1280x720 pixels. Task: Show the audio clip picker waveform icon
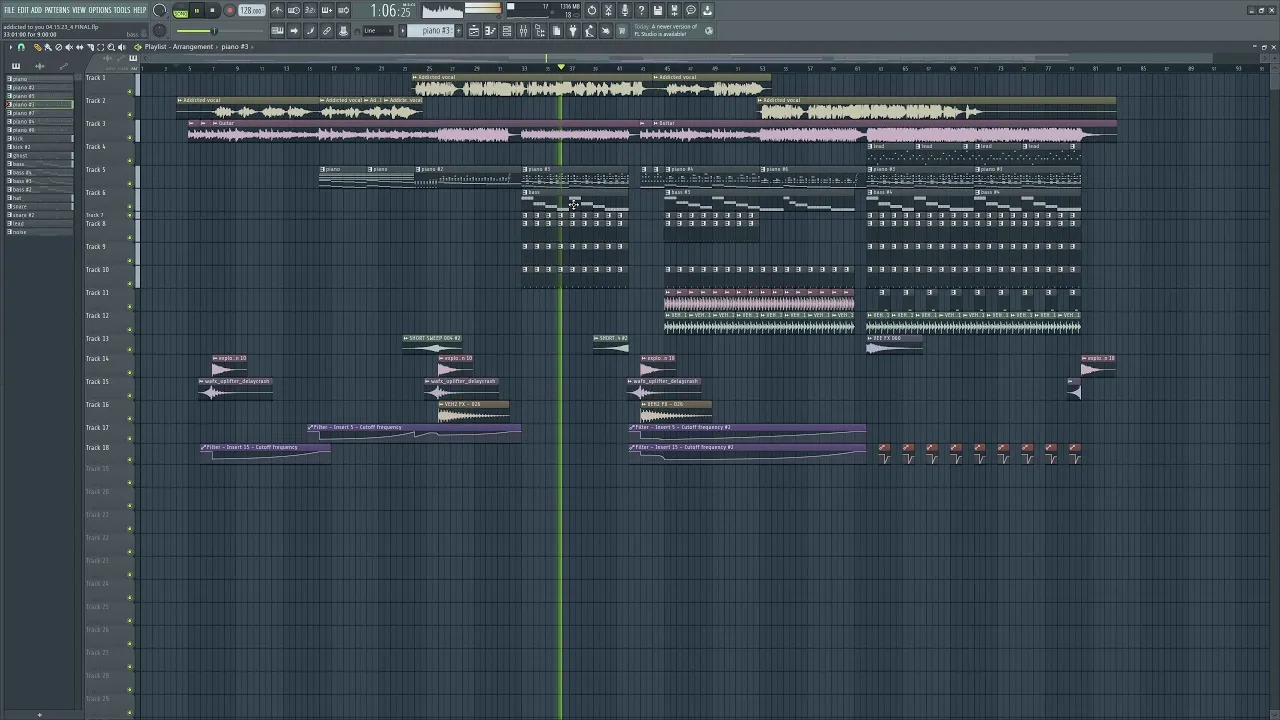click(40, 66)
